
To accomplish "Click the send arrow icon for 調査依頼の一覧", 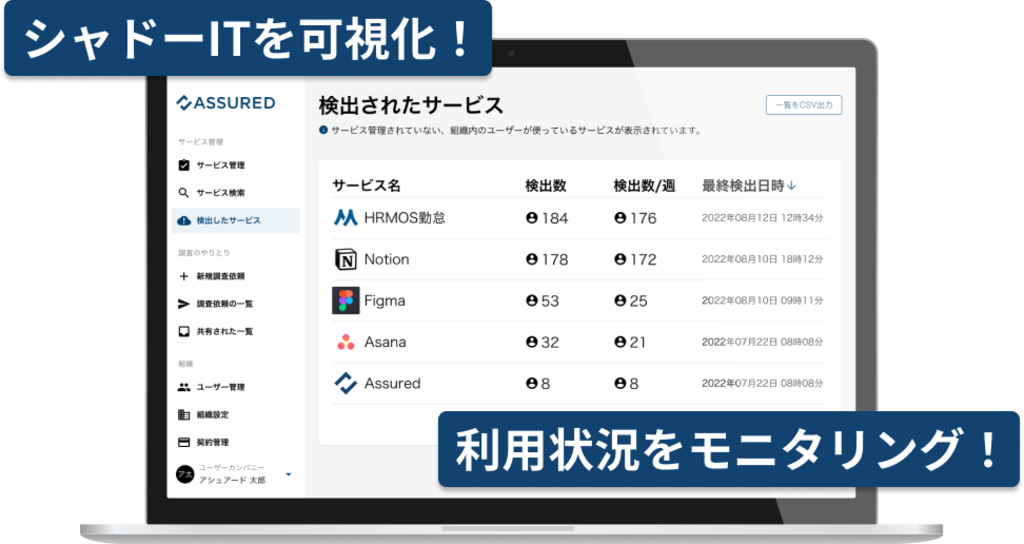I will click(x=184, y=304).
